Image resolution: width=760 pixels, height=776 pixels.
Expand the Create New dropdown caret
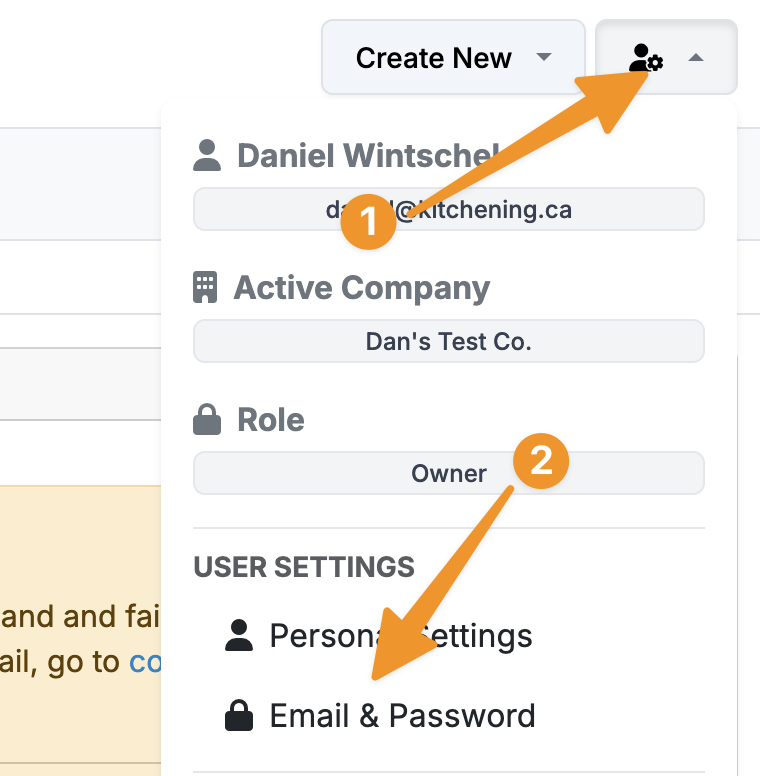[544, 57]
